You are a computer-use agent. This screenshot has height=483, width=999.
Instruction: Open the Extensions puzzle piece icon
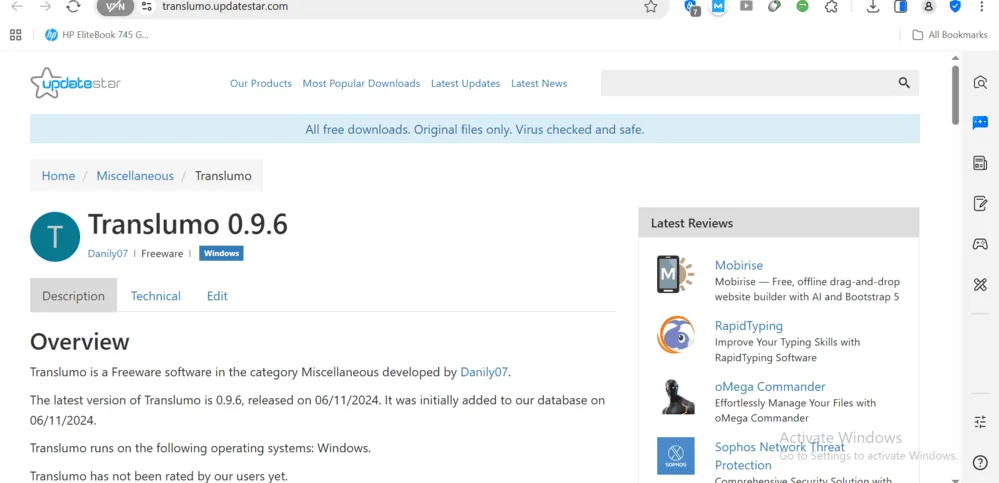pyautogui.click(x=831, y=7)
